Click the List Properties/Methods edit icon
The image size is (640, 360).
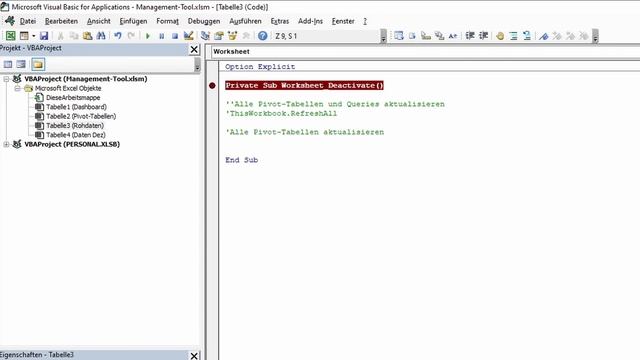coord(399,36)
